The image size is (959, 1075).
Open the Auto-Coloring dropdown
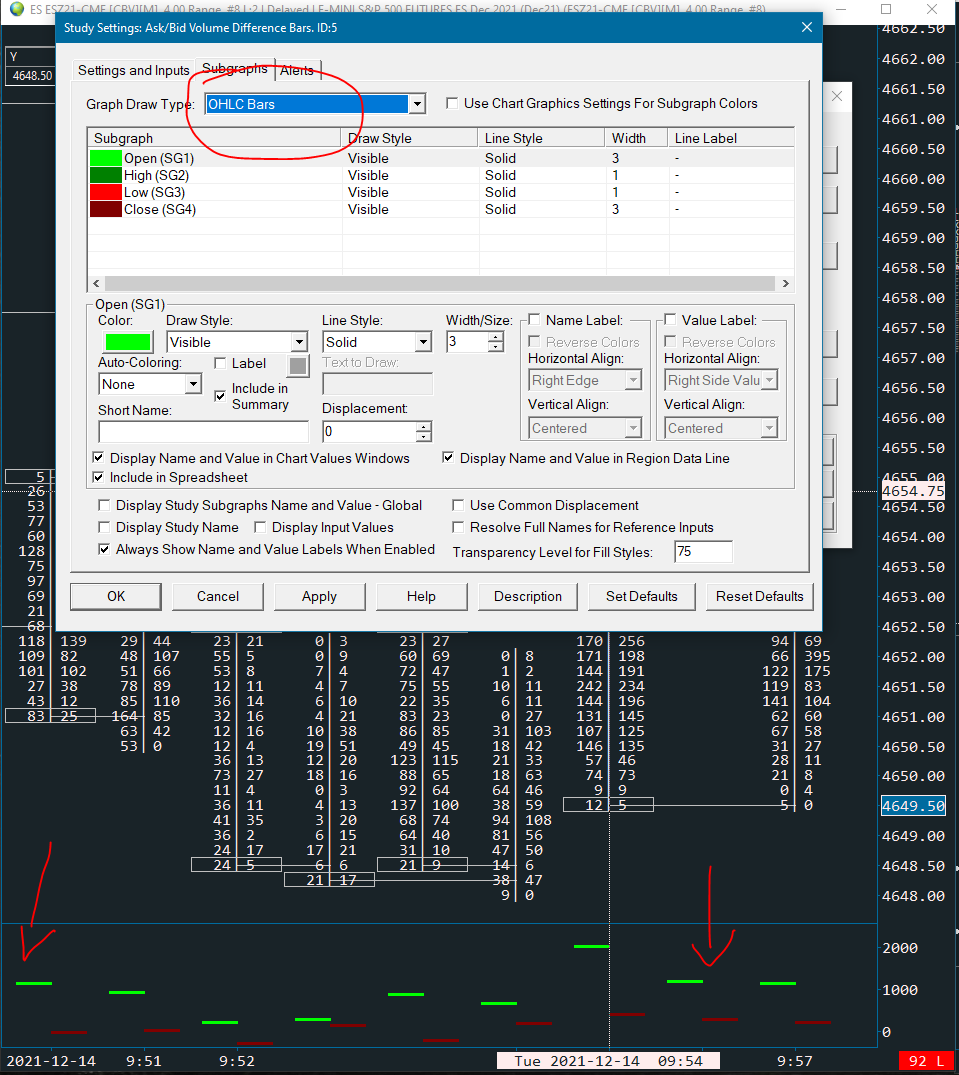pos(193,384)
